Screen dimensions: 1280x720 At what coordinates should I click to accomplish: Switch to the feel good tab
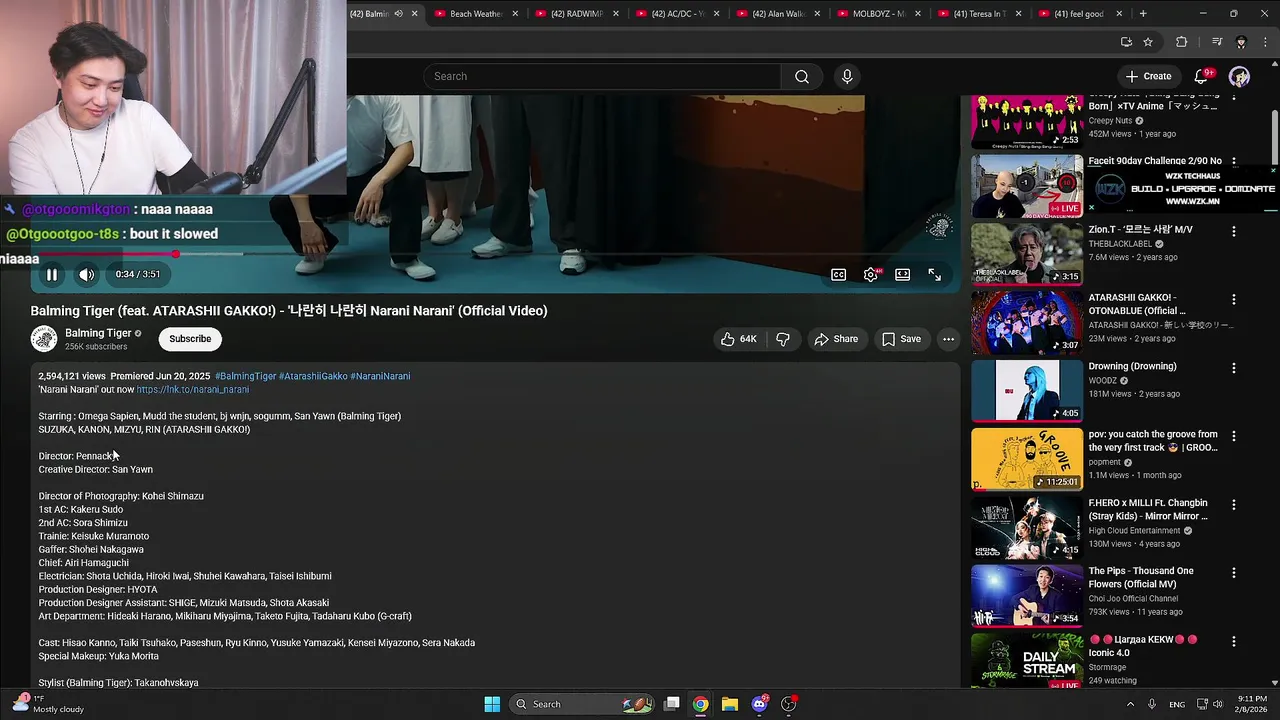(1080, 14)
